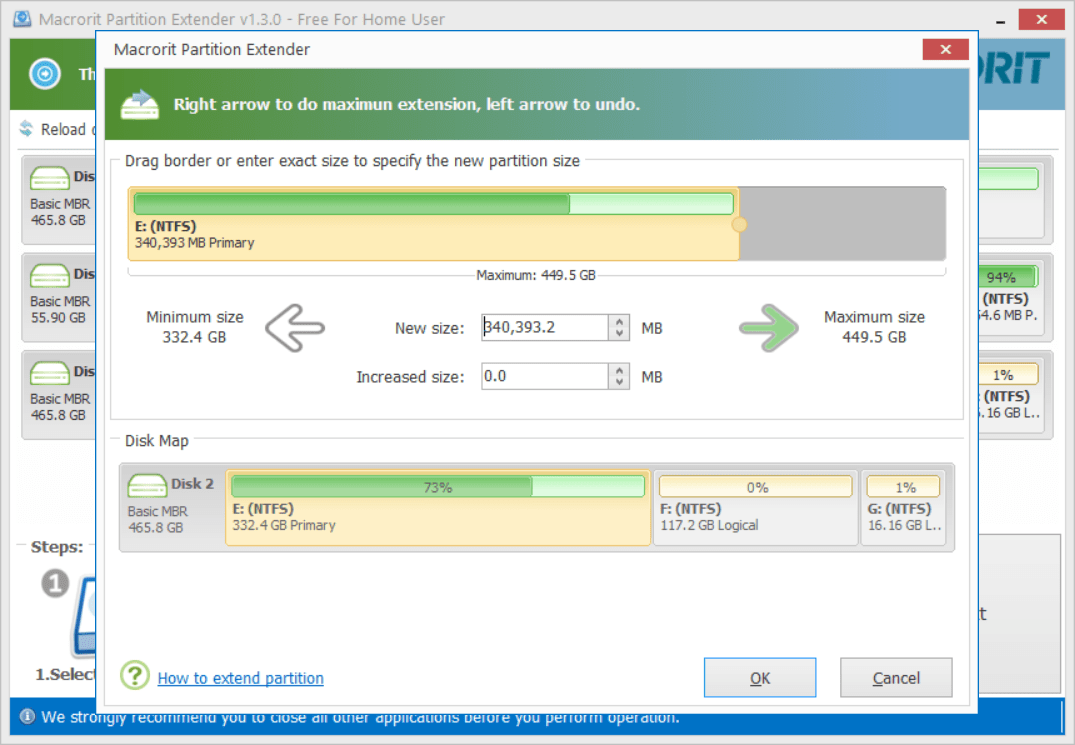Confirm with the OK button
The width and height of the screenshot is (1075, 745).
click(x=760, y=678)
